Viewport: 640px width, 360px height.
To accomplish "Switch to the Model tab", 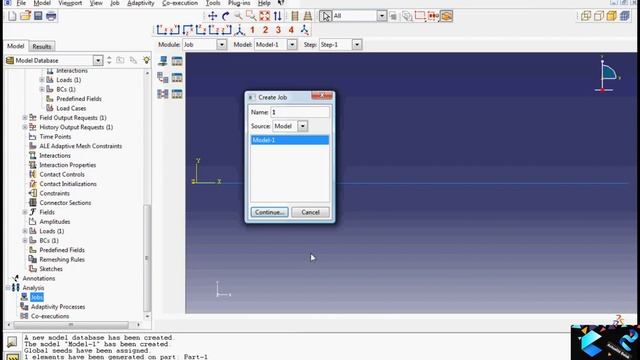I will (x=16, y=46).
